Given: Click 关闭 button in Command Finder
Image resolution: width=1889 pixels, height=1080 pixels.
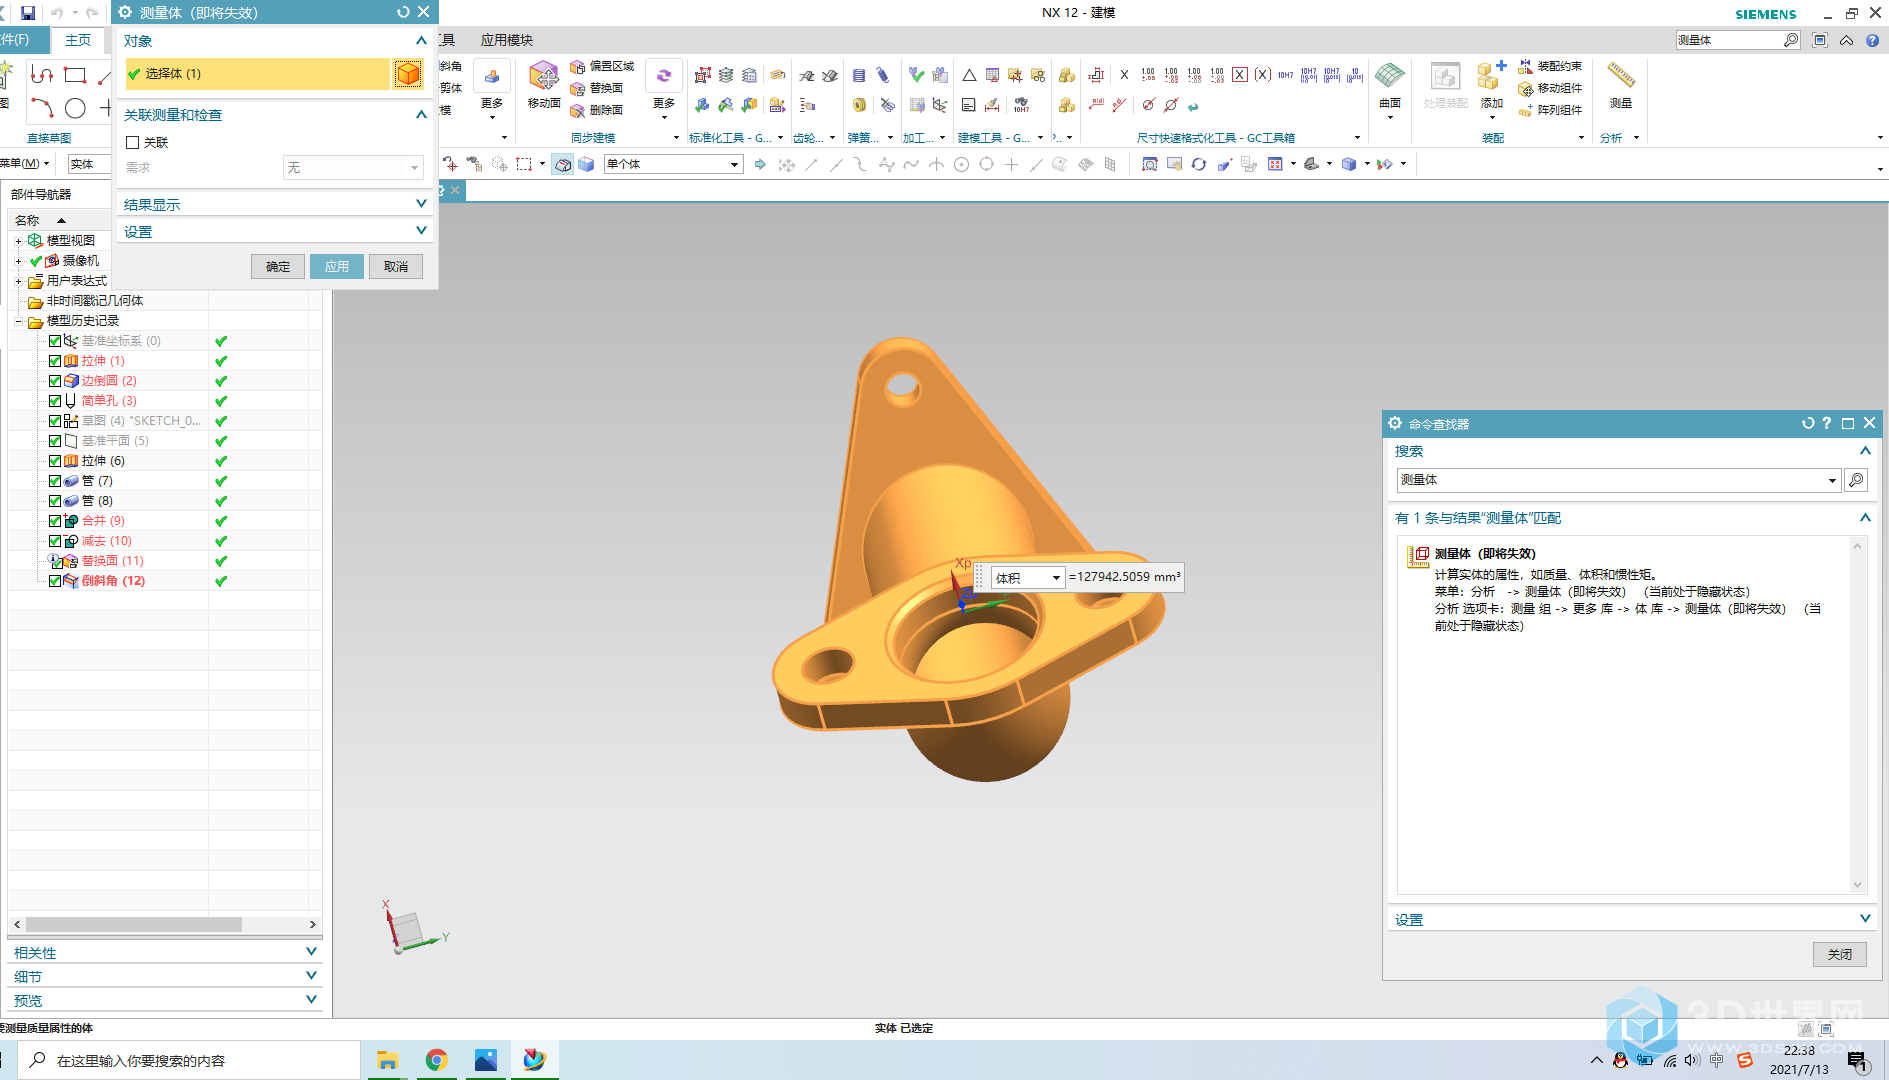Looking at the screenshot, I should 1840,955.
